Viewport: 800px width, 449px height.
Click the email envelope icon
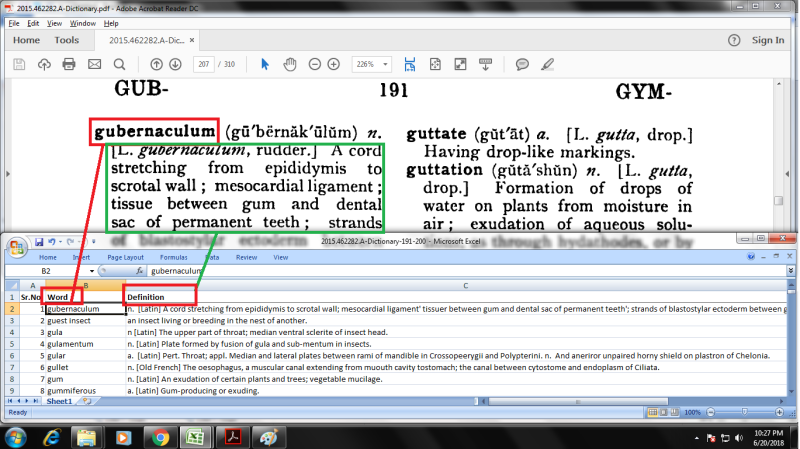(94, 64)
